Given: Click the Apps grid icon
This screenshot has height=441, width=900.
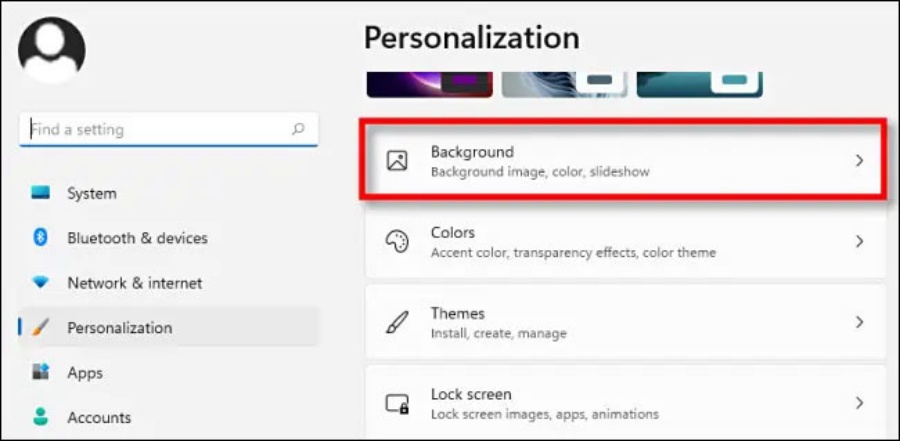Looking at the screenshot, I should click(40, 372).
